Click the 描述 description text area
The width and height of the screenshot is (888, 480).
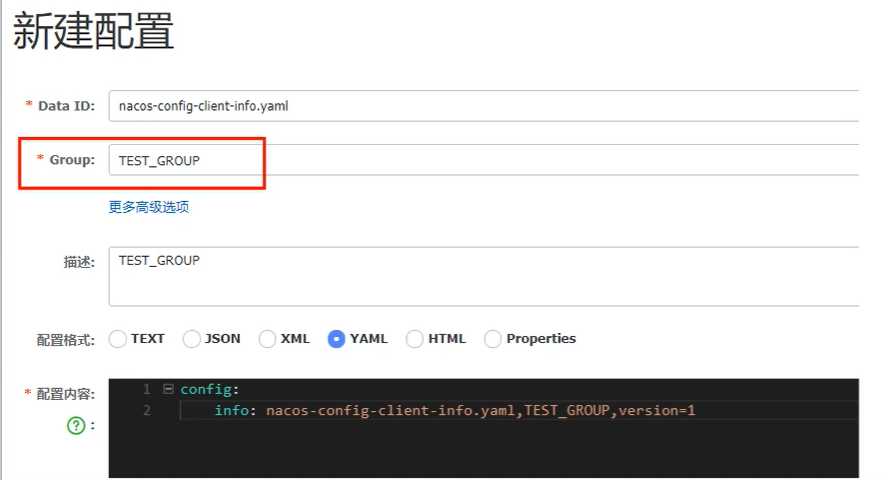click(484, 276)
